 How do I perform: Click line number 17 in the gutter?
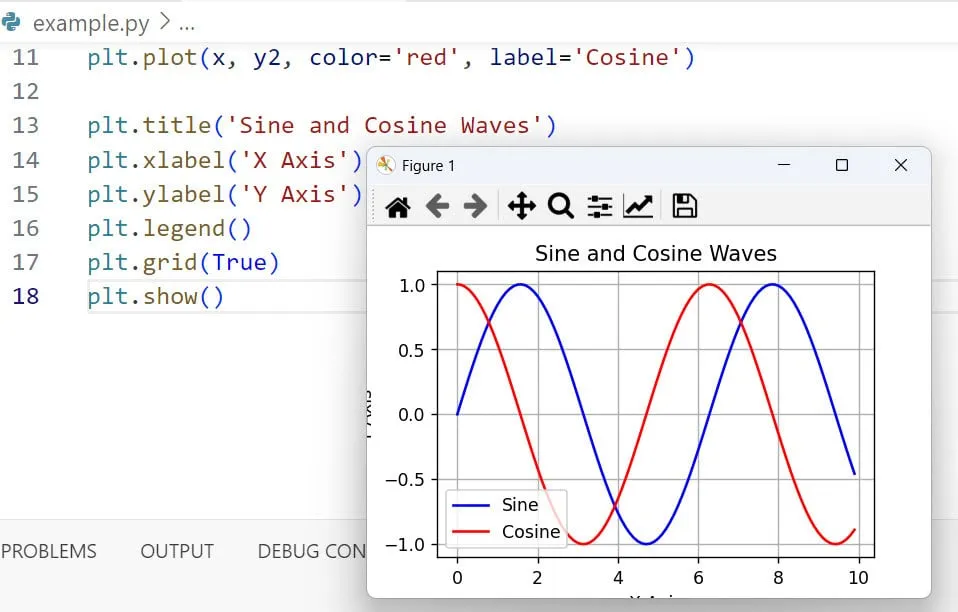click(26, 263)
